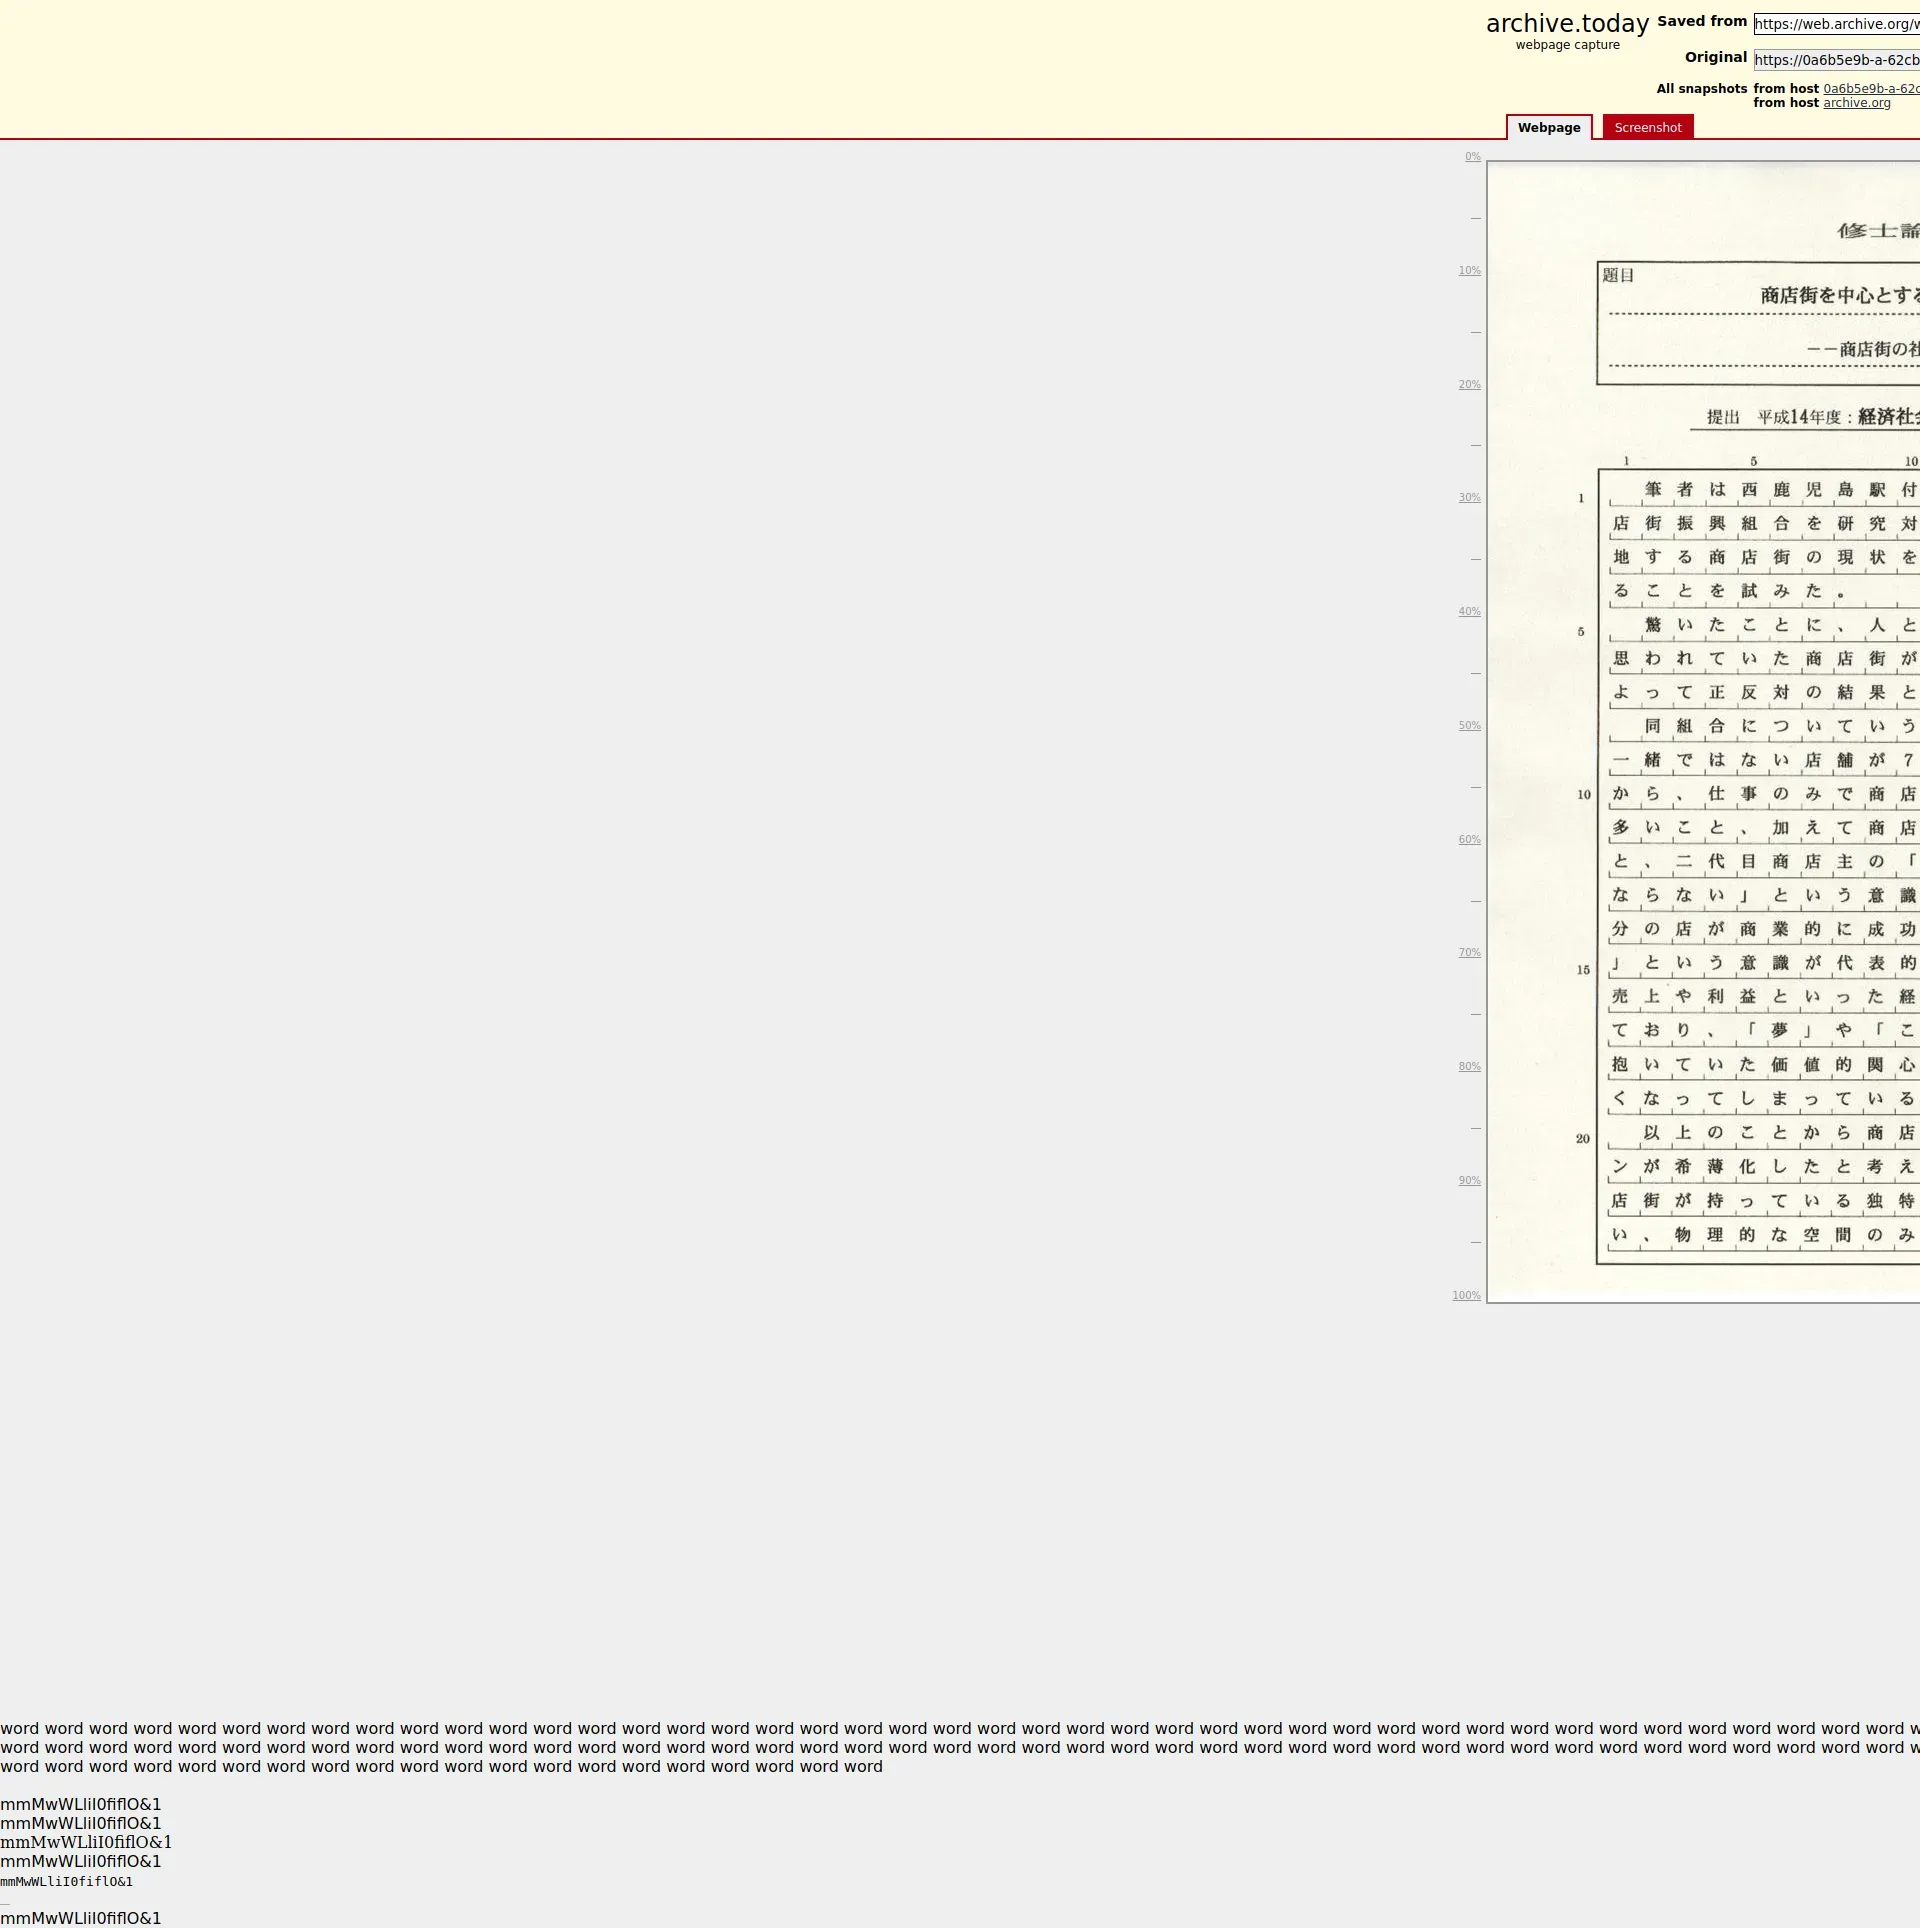The image size is (1920, 1928).
Task: Jump to the 30% scroll marker
Action: (1469, 498)
